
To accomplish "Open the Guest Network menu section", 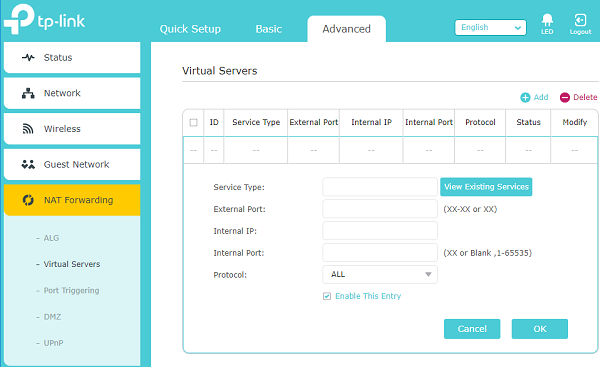I will point(72,165).
